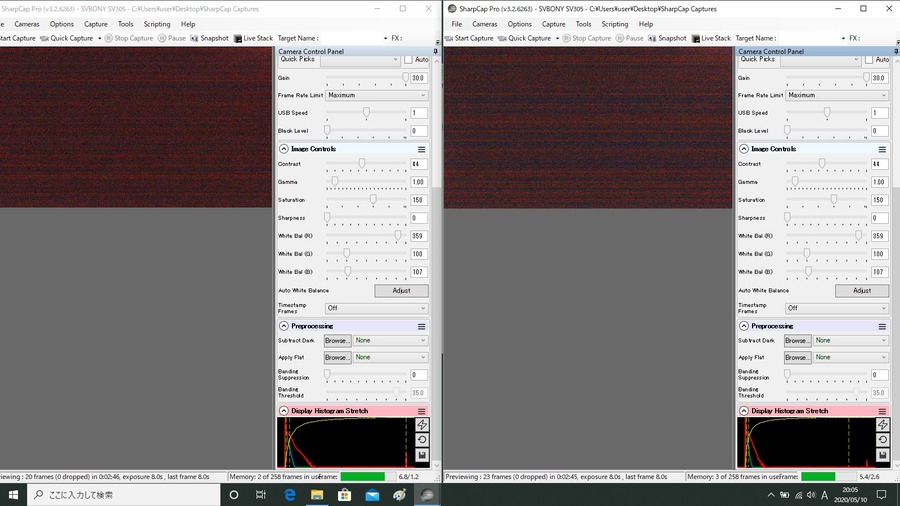Open Image Controls options menu, left window

click(421, 149)
